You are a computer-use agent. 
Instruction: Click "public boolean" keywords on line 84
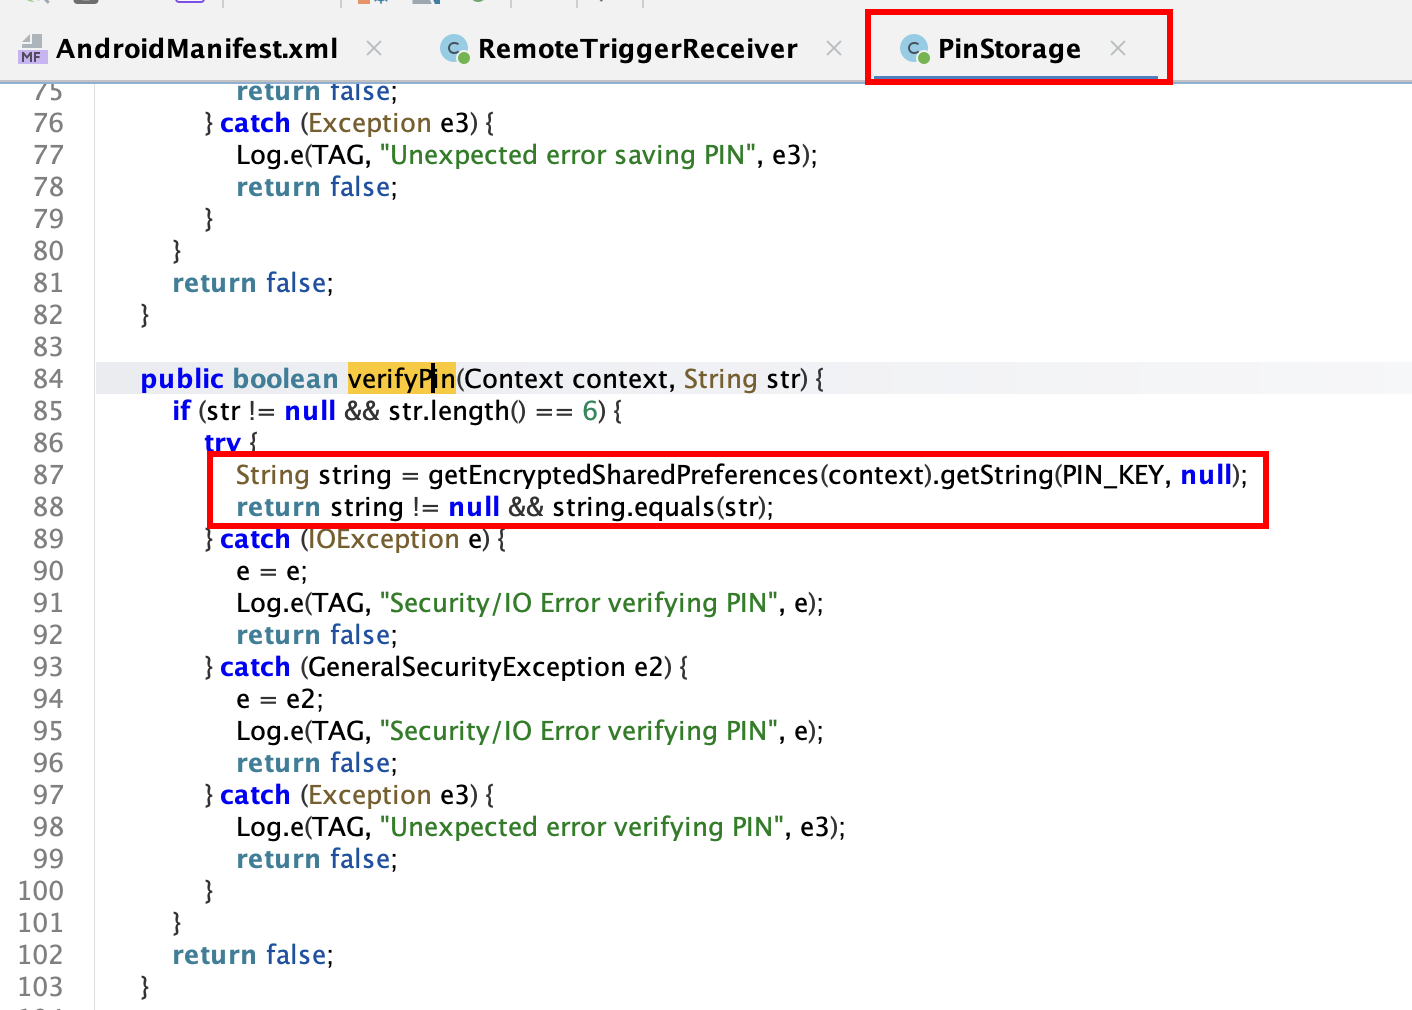click(x=239, y=379)
